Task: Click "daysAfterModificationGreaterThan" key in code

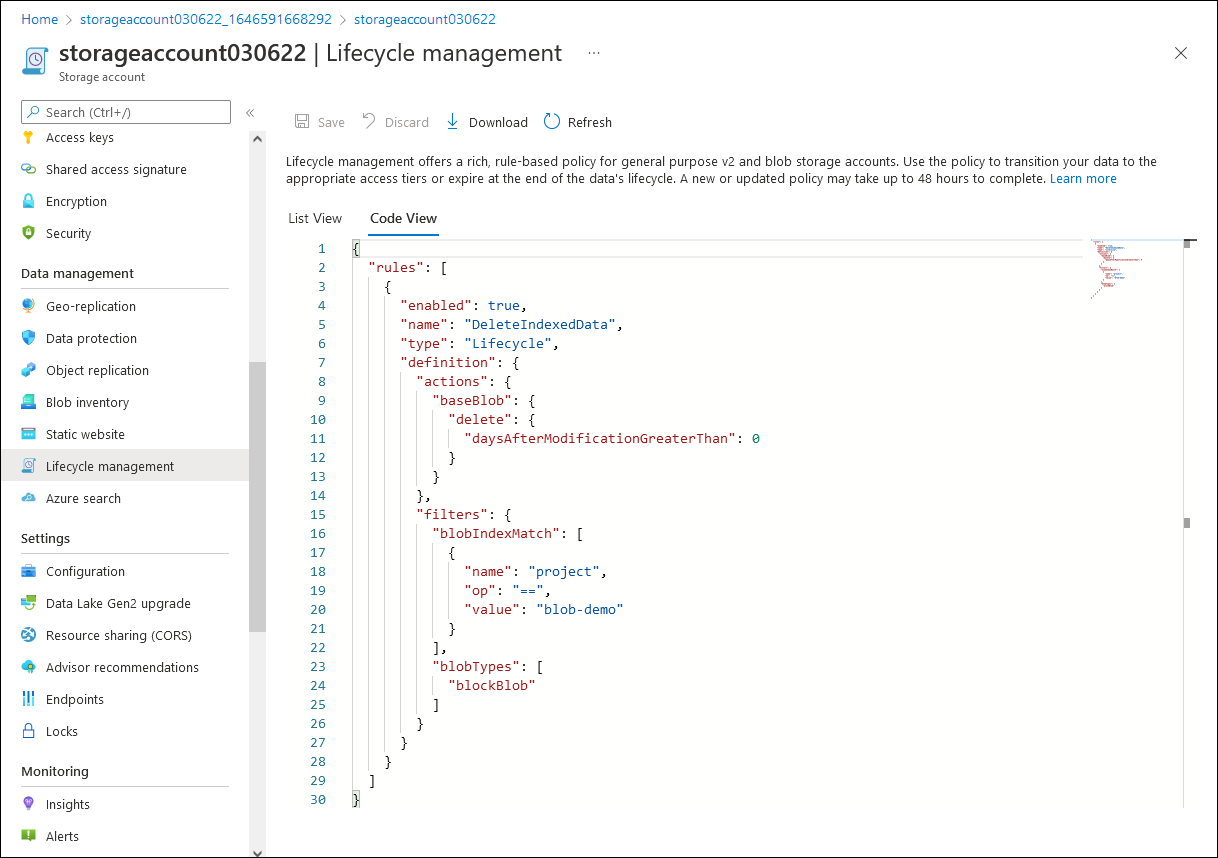Action: (600, 439)
